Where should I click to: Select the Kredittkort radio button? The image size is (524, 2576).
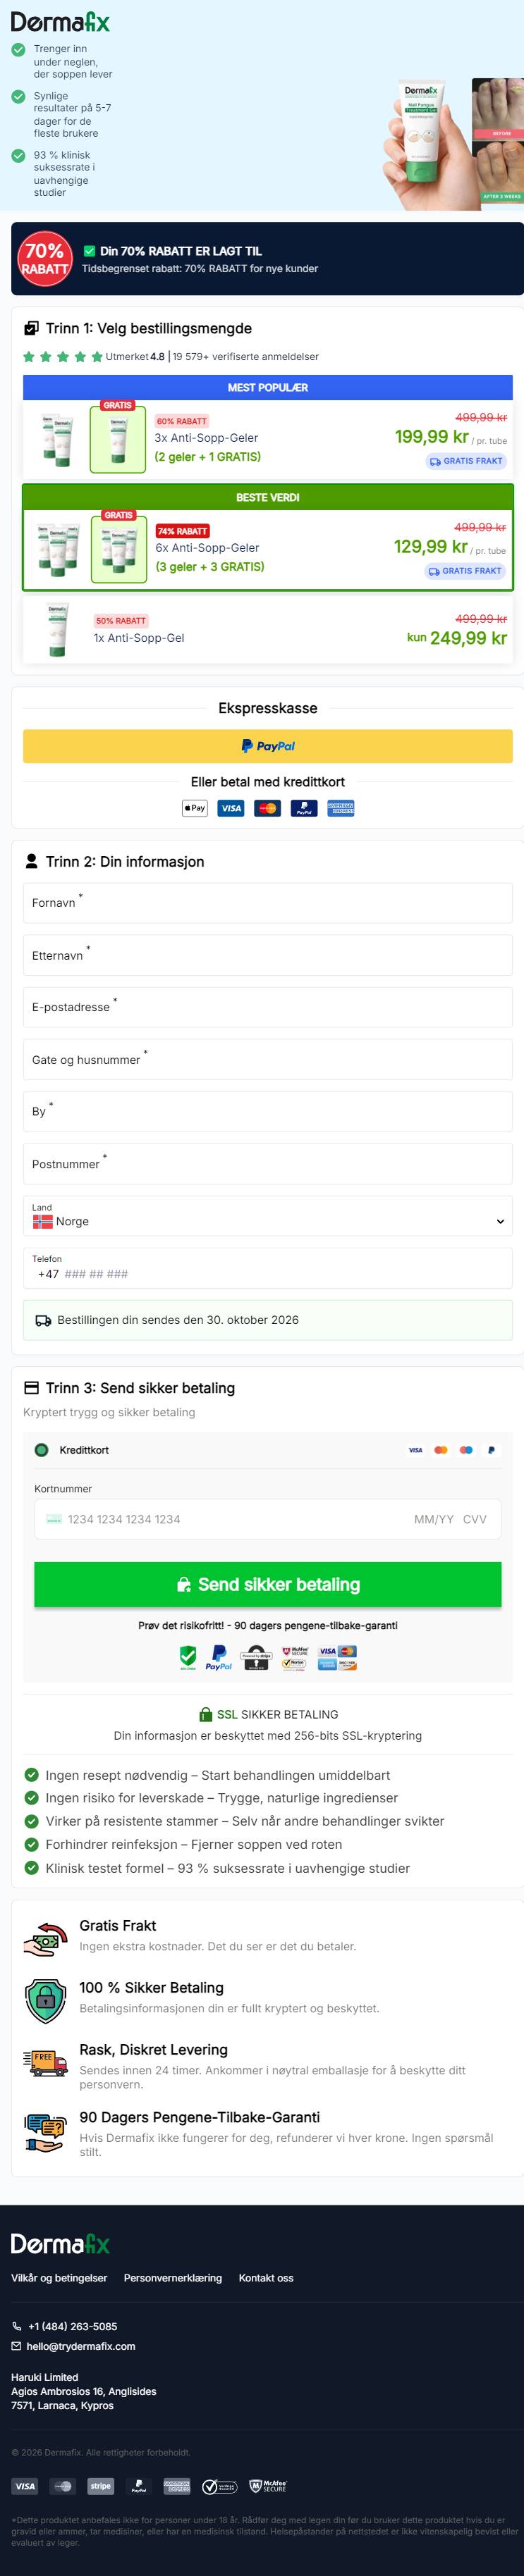pyautogui.click(x=41, y=1450)
